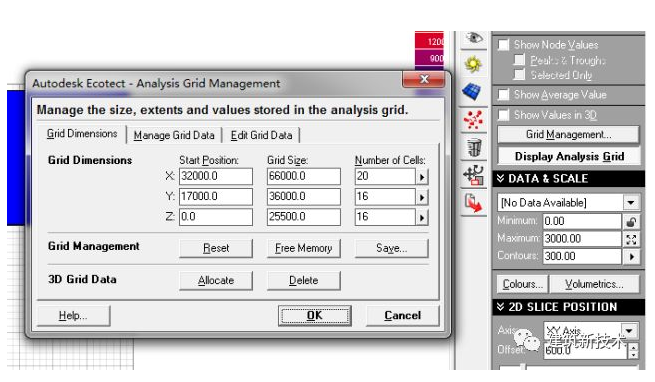Close the Analysis Grid Management dialog
This screenshot has height=382, width=655.
(x=424, y=79)
